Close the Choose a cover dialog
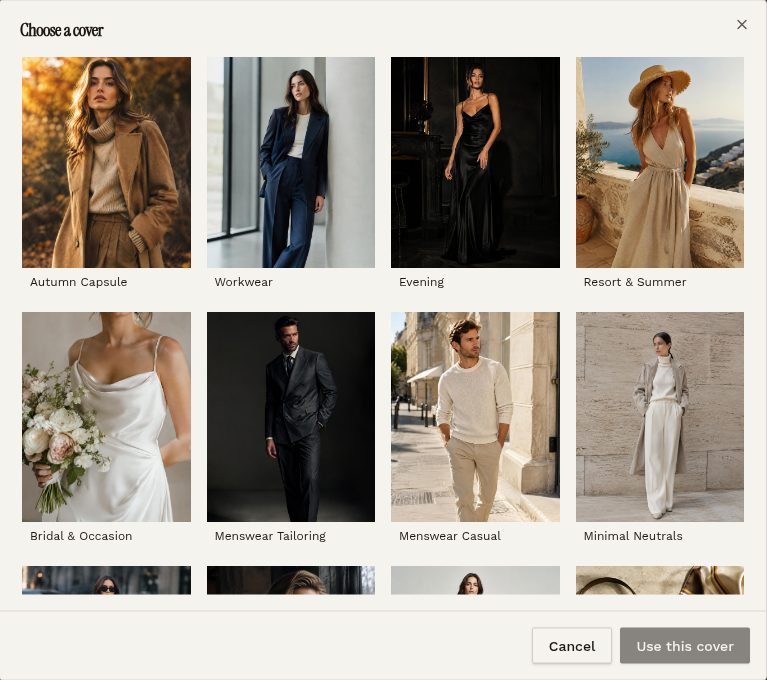Viewport: 767px width, 680px height. (x=742, y=24)
